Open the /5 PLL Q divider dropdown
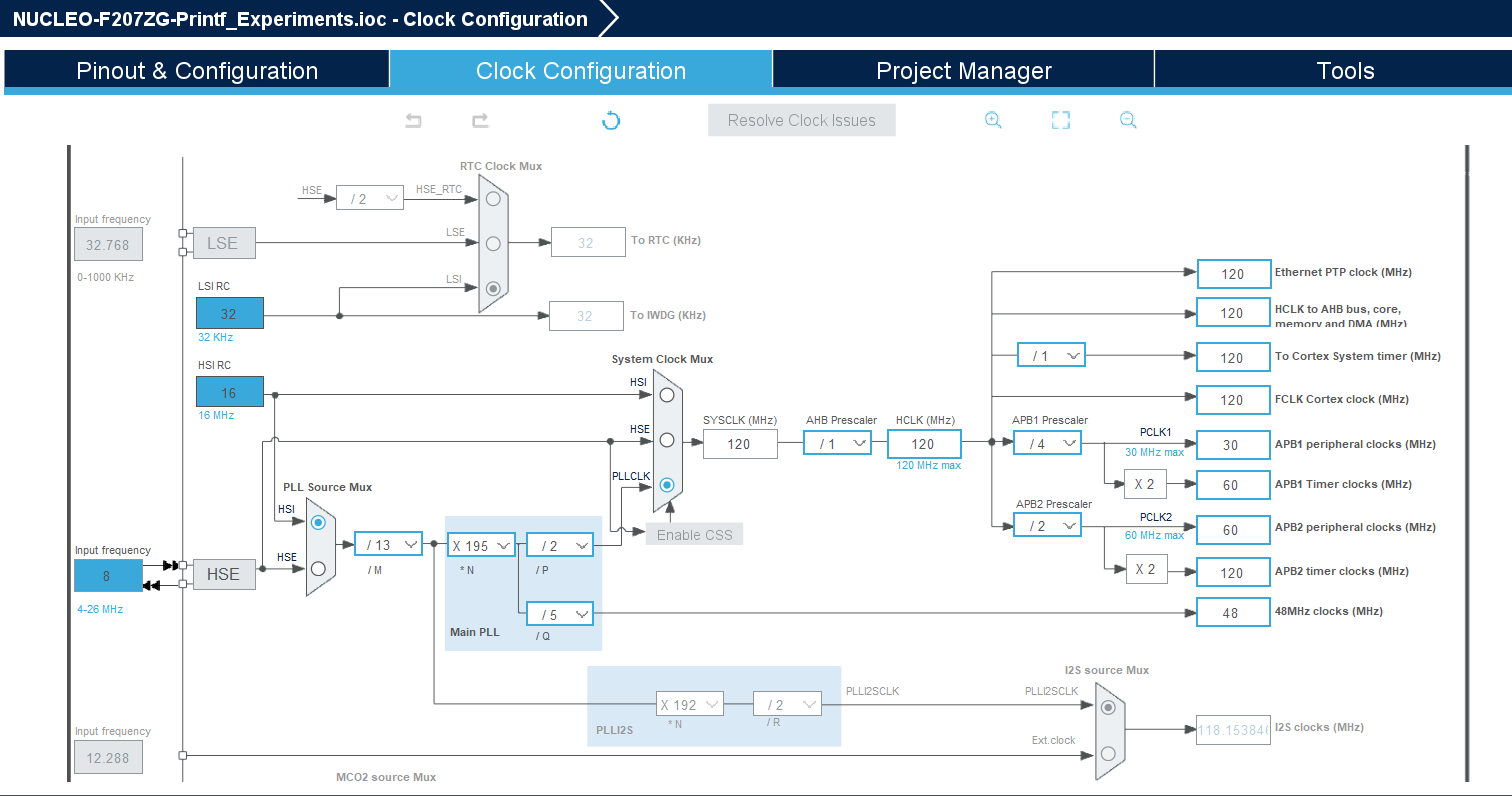1512x796 pixels. (560, 614)
